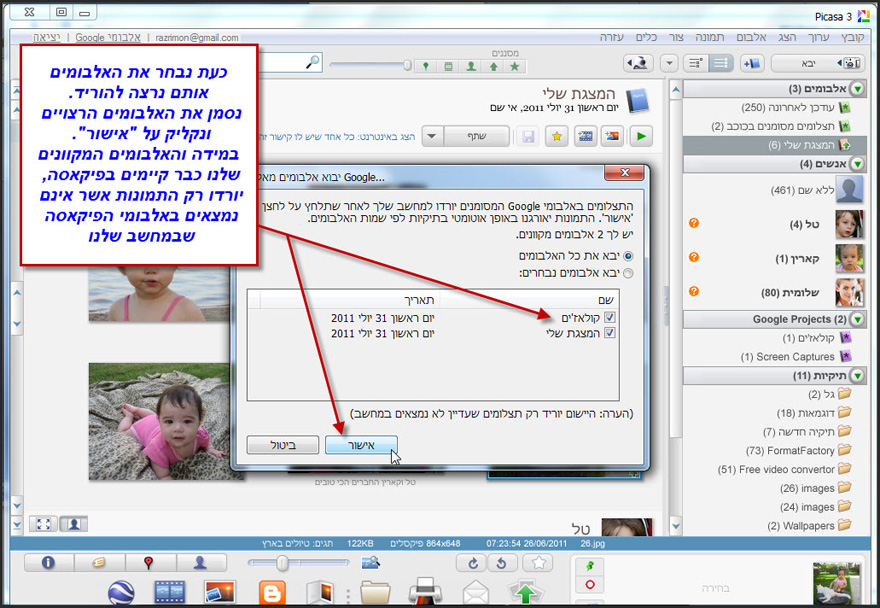Collapse the אנשים (4) section

click(x=857, y=164)
